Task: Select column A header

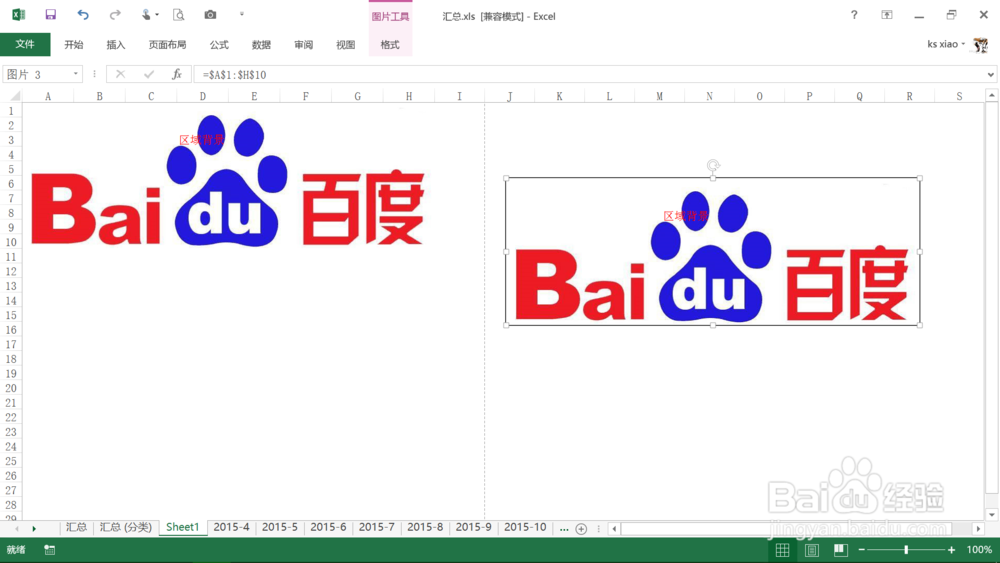Action: [x=48, y=96]
